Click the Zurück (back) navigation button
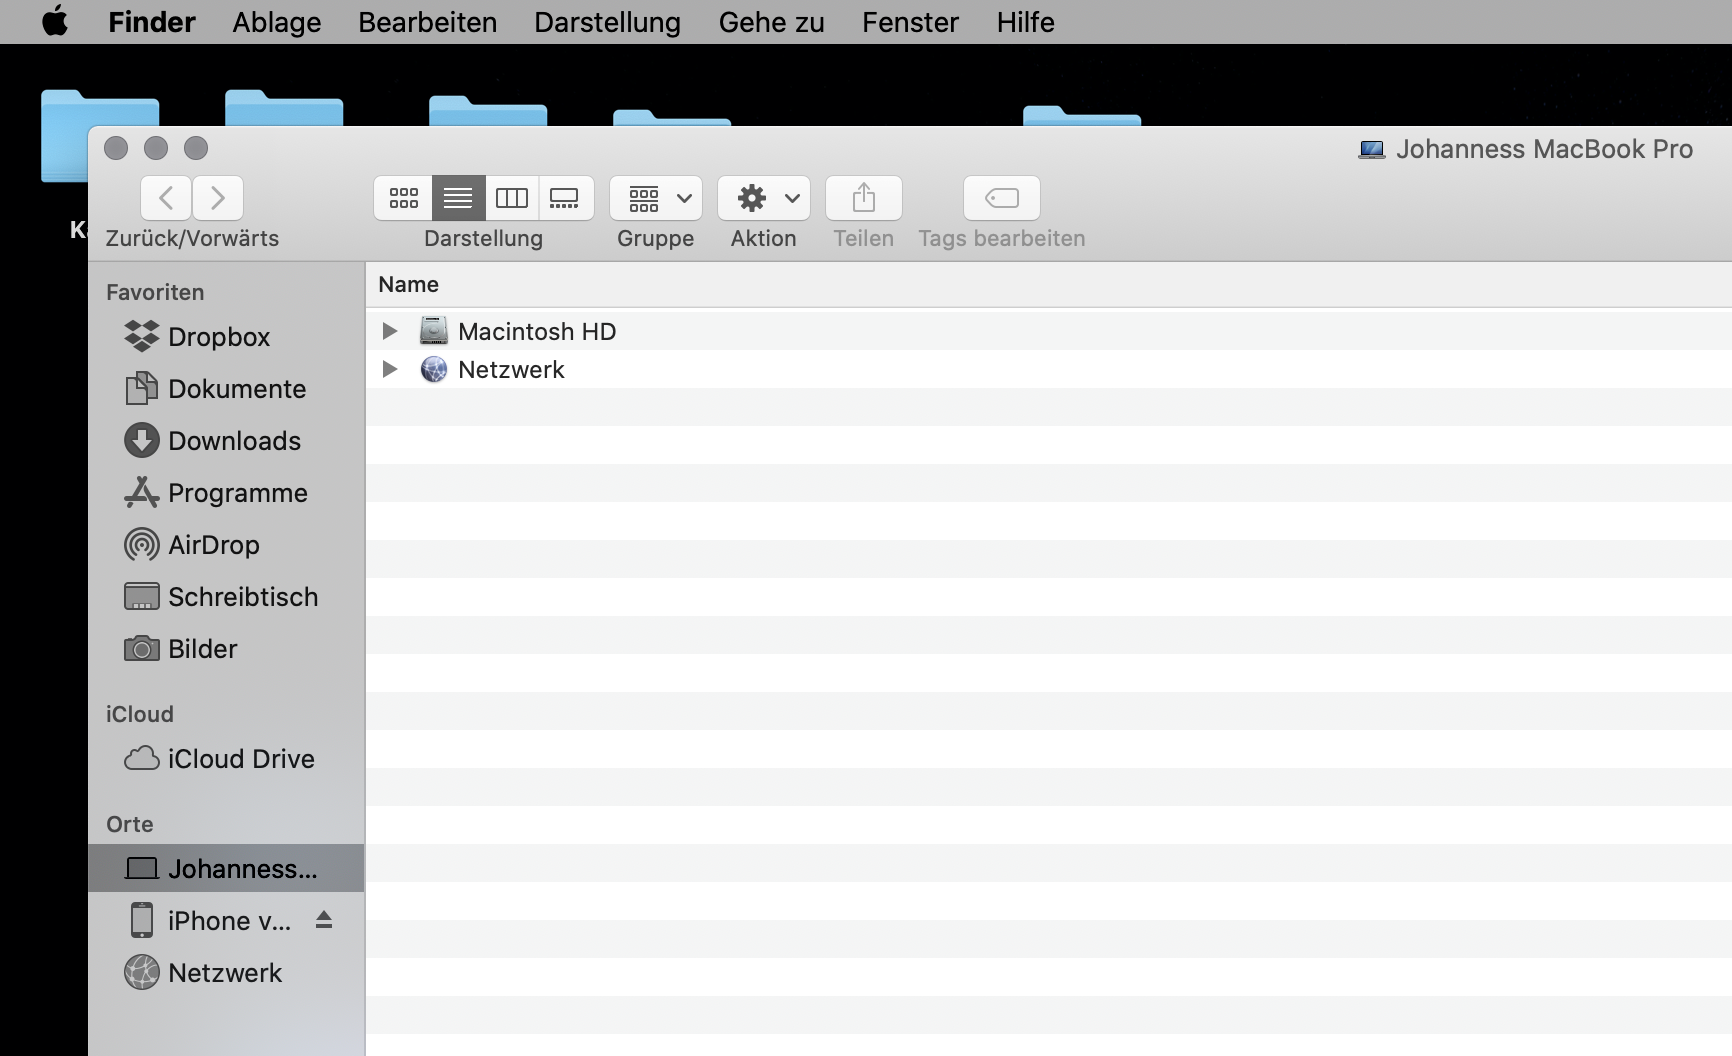The height and width of the screenshot is (1056, 1732). [x=165, y=198]
